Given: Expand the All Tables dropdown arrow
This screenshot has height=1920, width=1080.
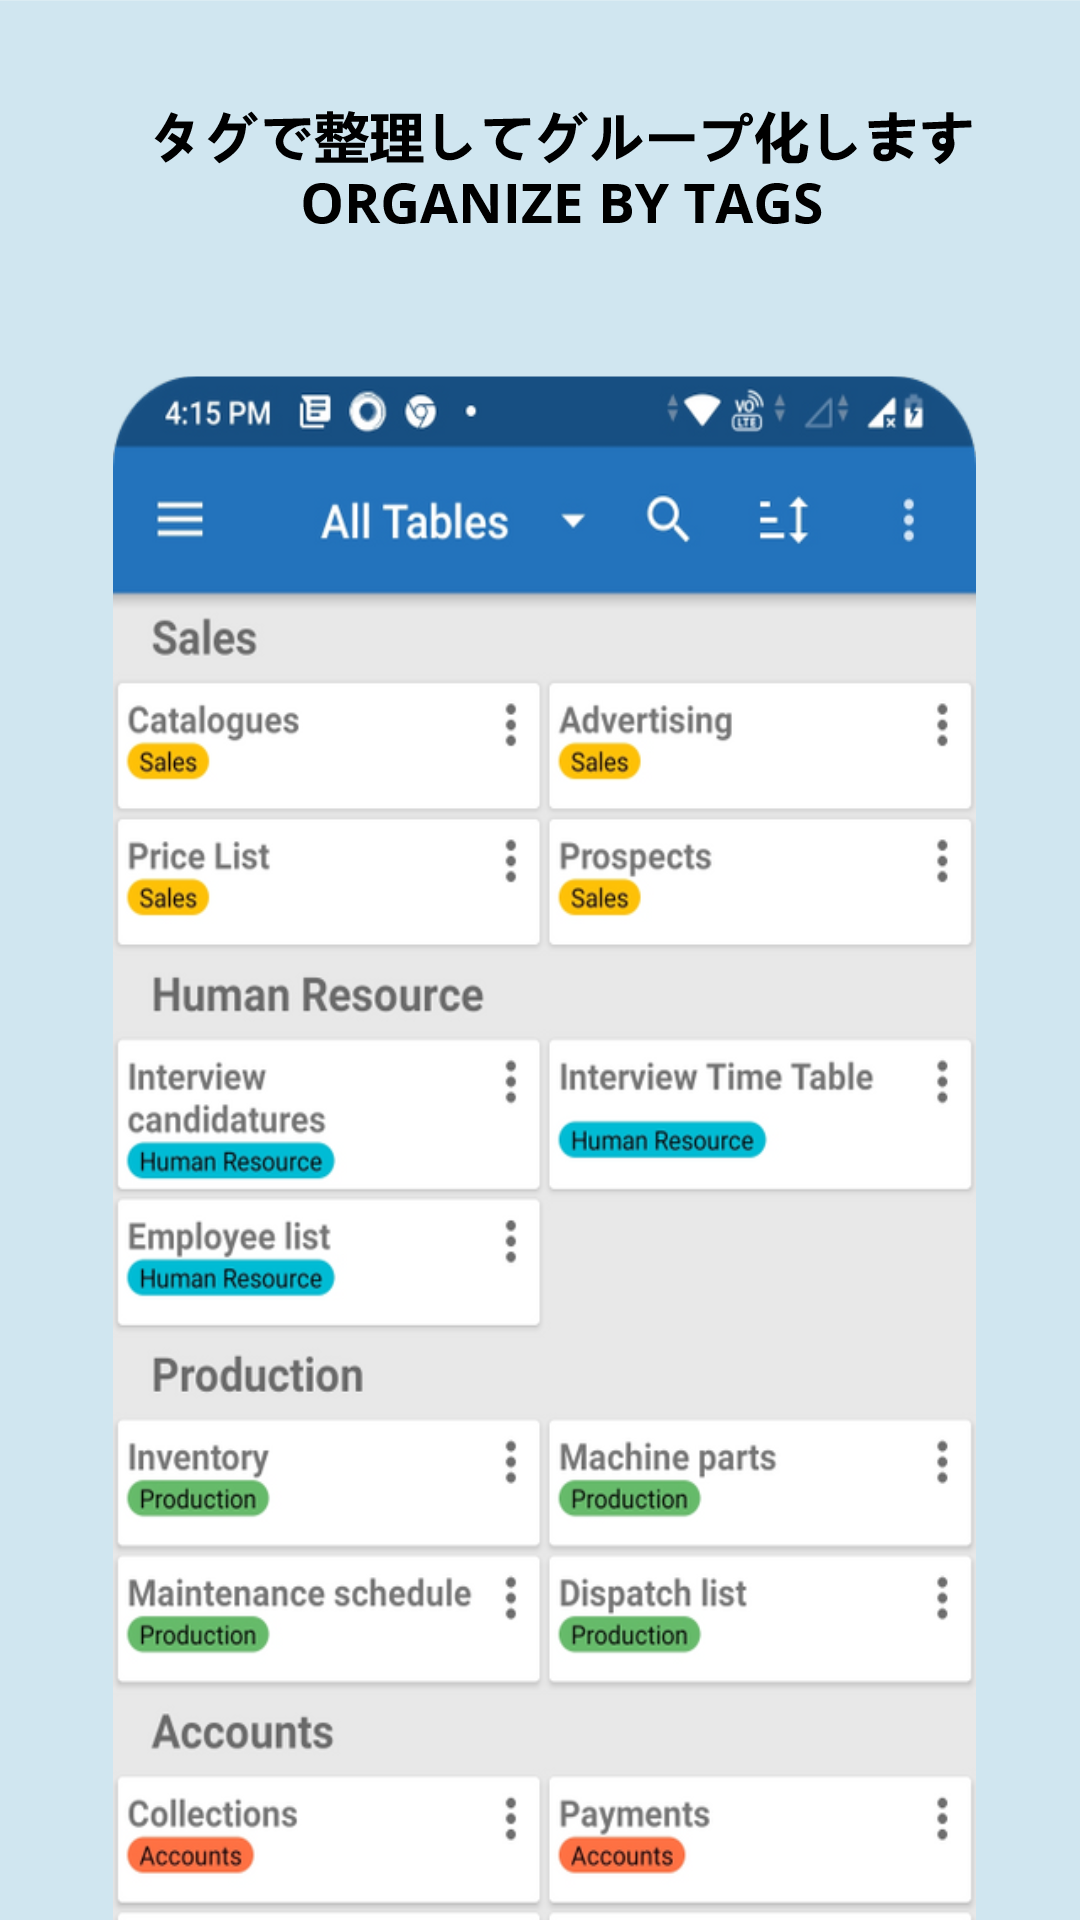Looking at the screenshot, I should point(573,521).
